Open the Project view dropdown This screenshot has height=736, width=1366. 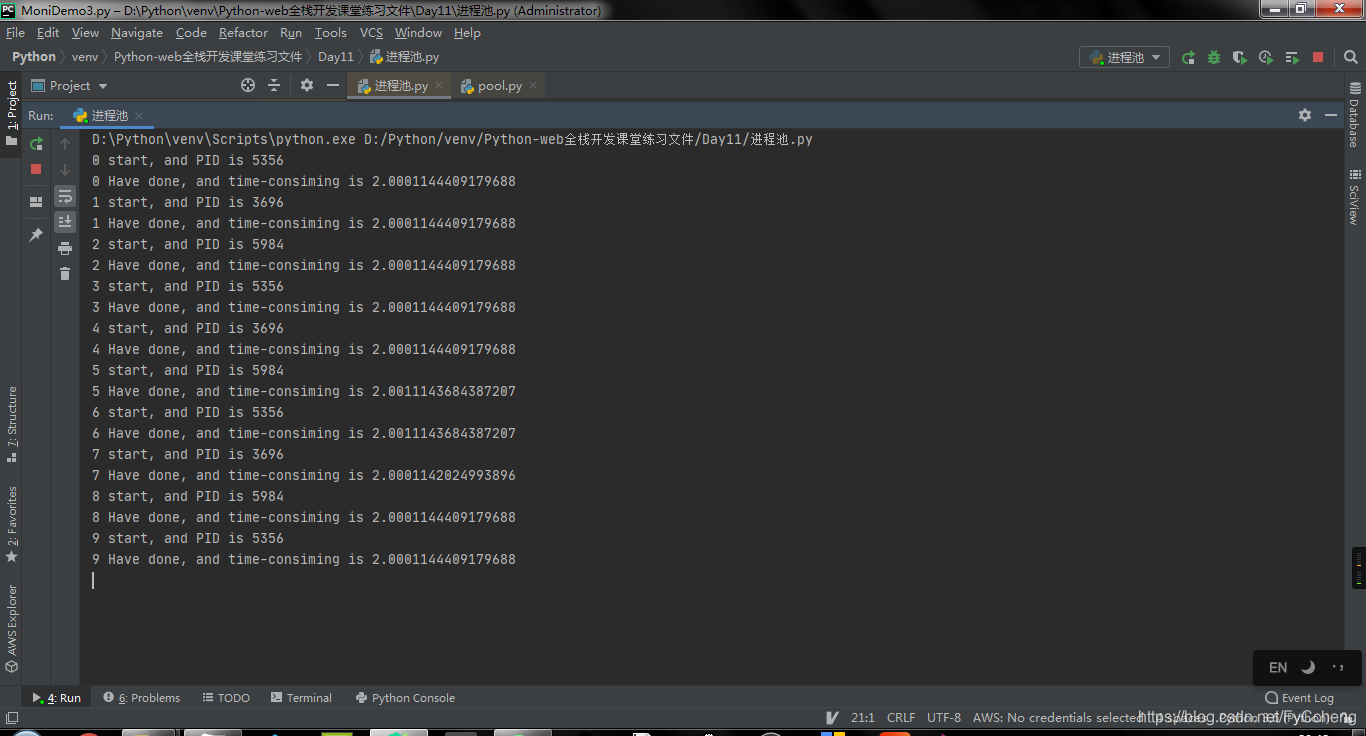[69, 86]
